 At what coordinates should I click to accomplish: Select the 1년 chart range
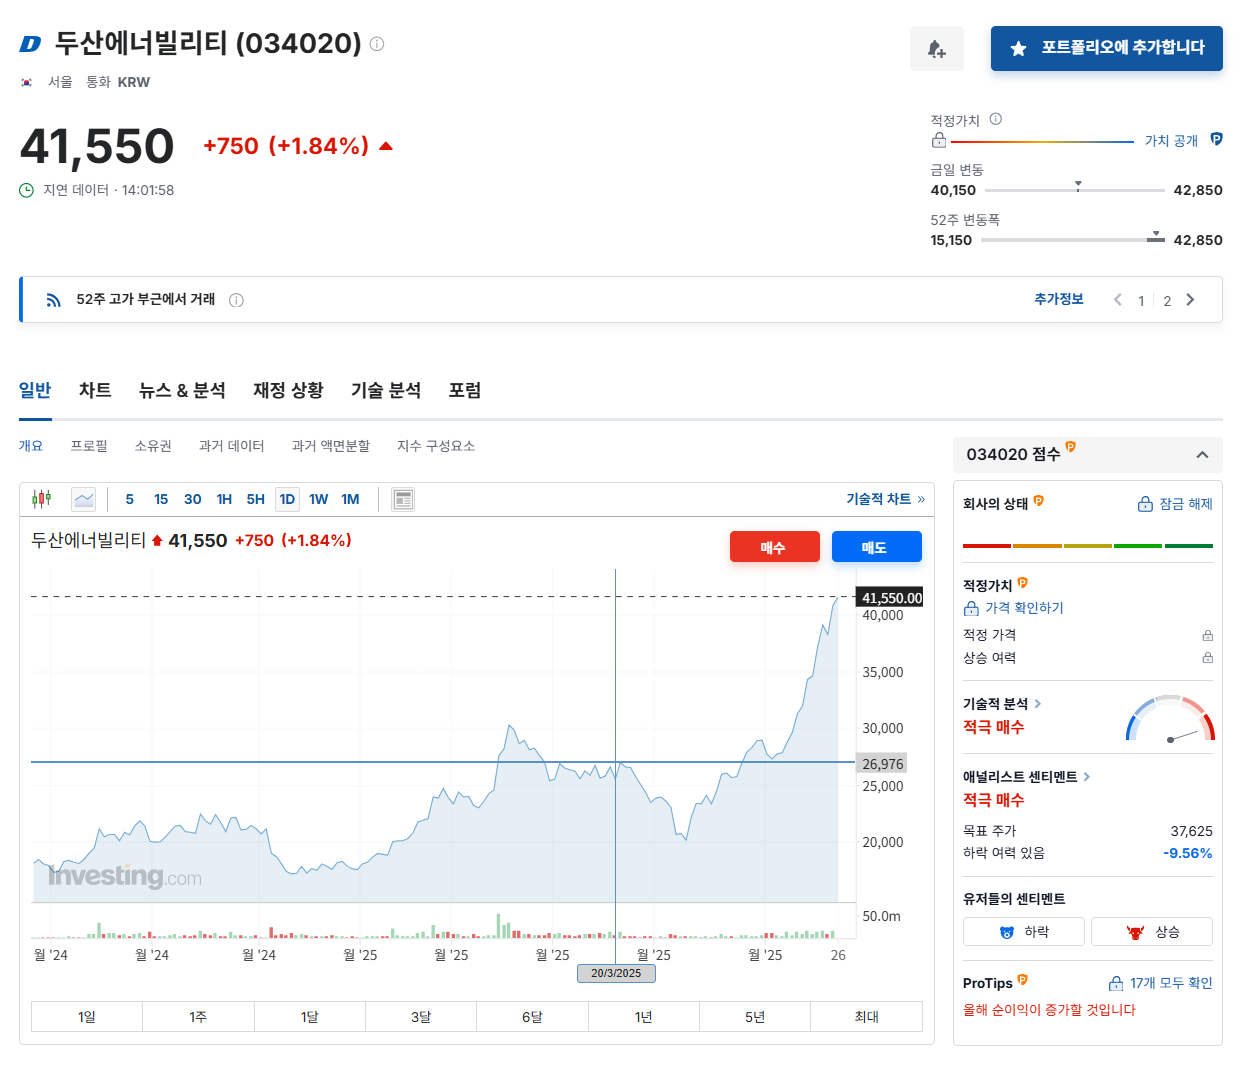(644, 1016)
